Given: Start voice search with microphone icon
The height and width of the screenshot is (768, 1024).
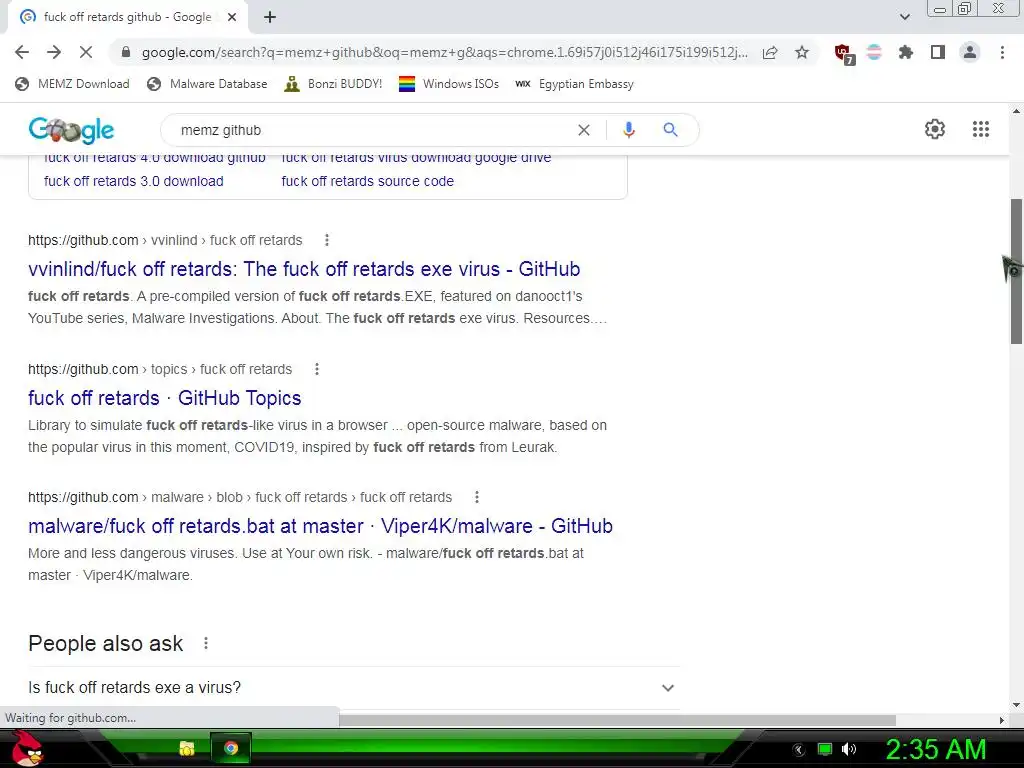Looking at the screenshot, I should pos(628,130).
